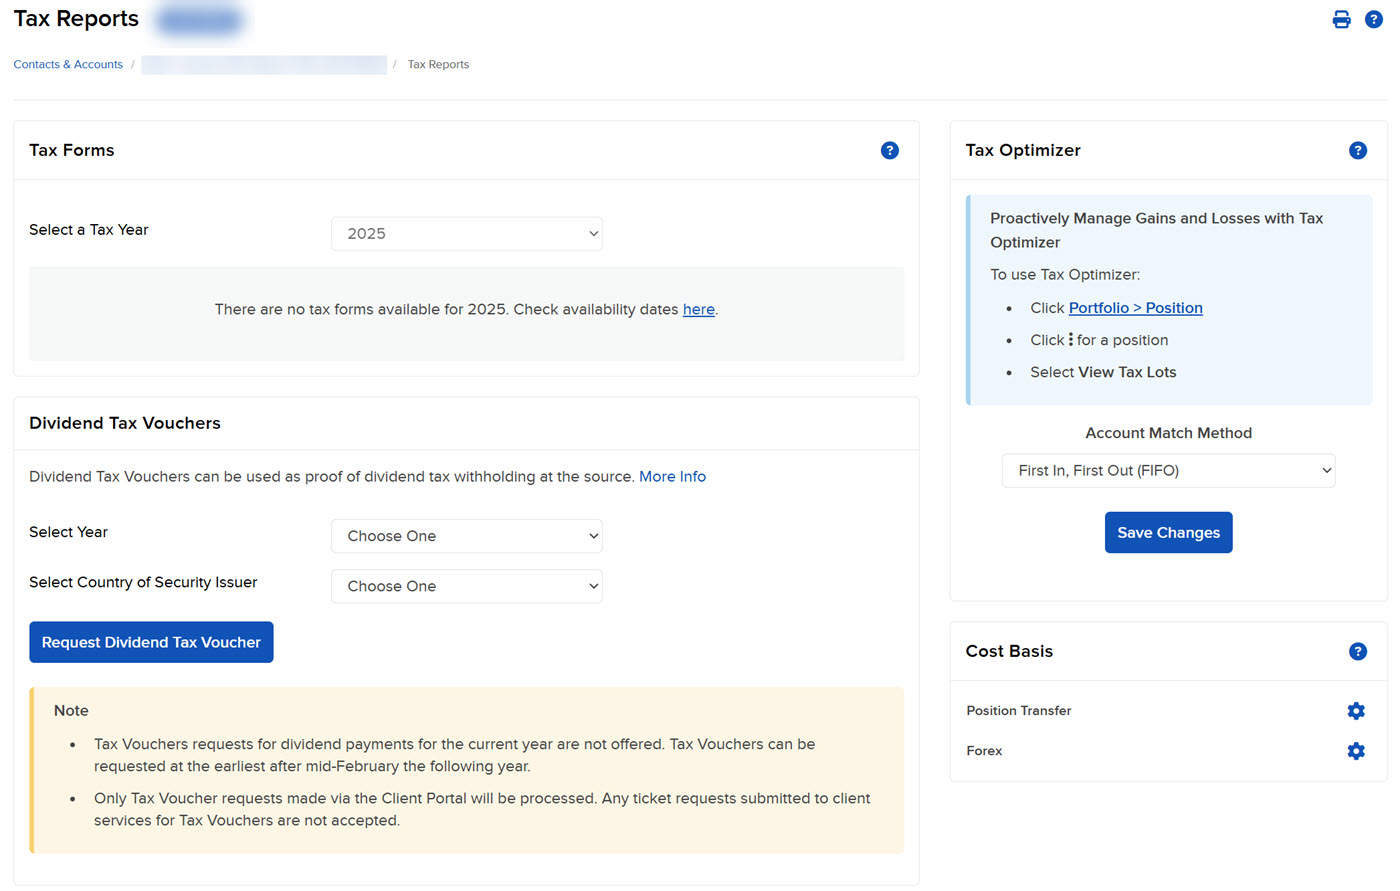Save the account match method changes
This screenshot has width=1400, height=891.
[x=1168, y=532]
